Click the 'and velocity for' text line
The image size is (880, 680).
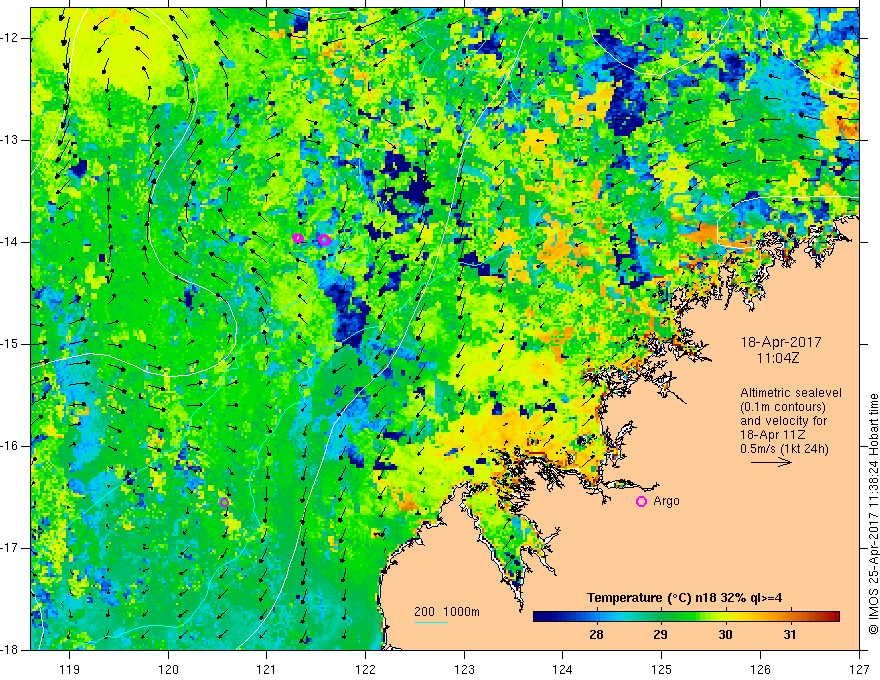pyautogui.click(x=783, y=421)
